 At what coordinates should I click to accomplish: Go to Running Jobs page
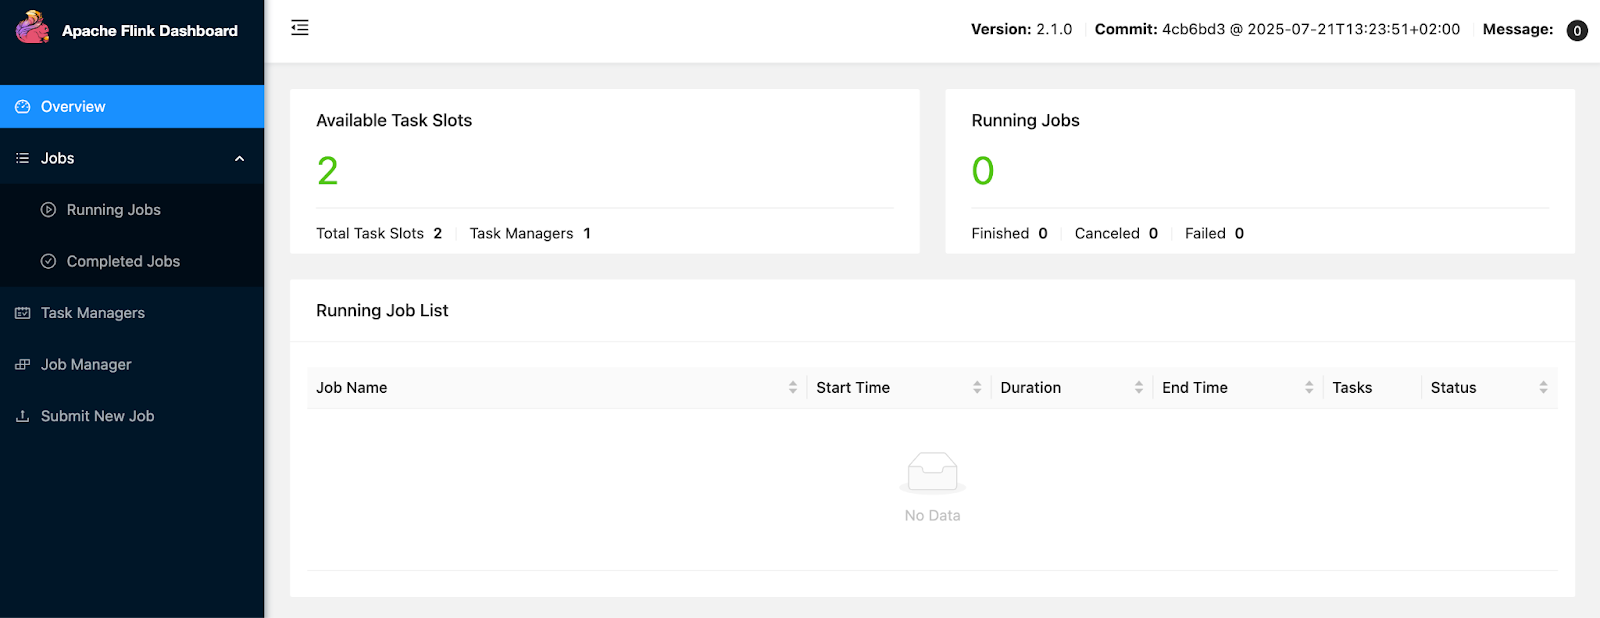point(132,210)
